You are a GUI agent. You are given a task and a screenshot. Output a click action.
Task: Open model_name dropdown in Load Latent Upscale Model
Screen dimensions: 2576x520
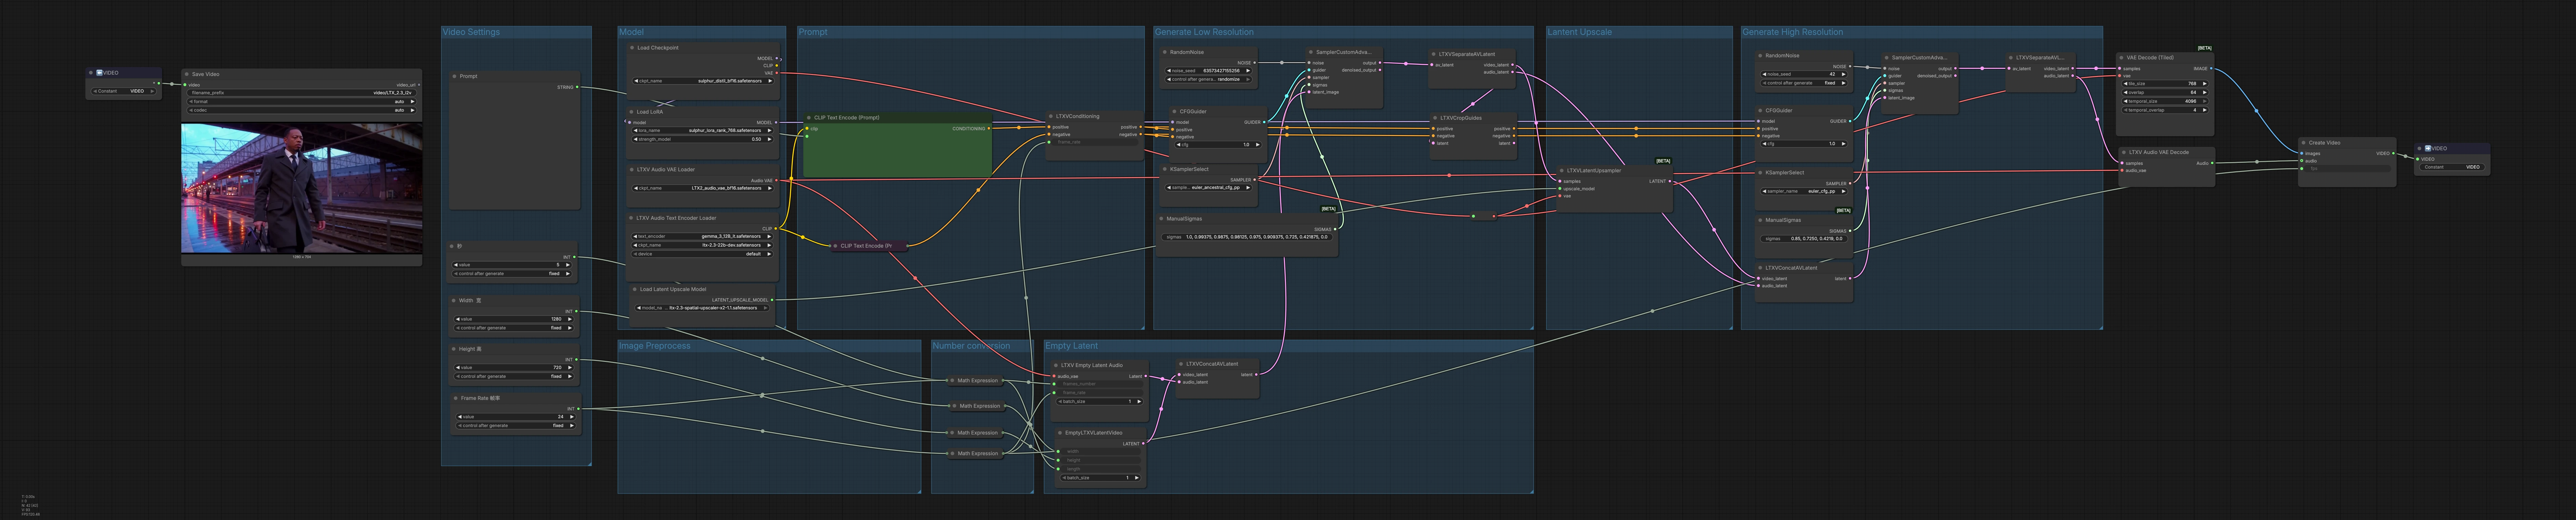click(x=702, y=308)
